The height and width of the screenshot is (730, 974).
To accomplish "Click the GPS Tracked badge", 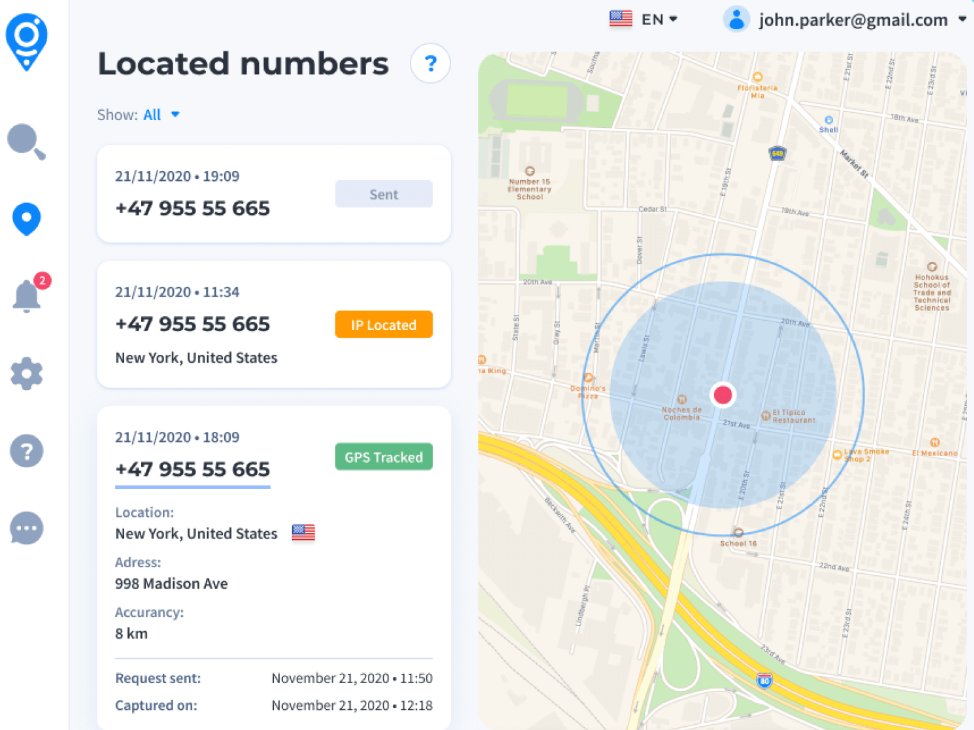I will pos(383,457).
